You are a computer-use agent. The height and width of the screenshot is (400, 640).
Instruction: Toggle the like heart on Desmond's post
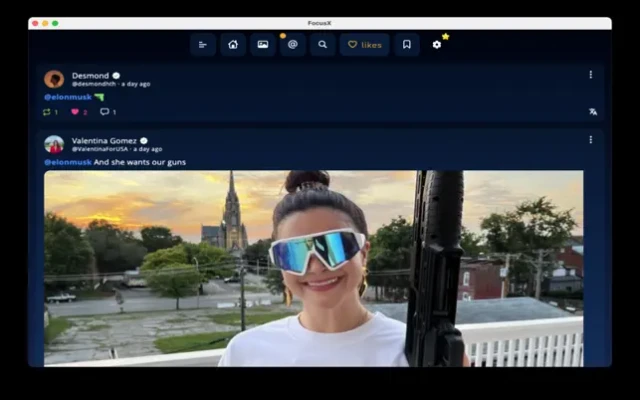75,112
